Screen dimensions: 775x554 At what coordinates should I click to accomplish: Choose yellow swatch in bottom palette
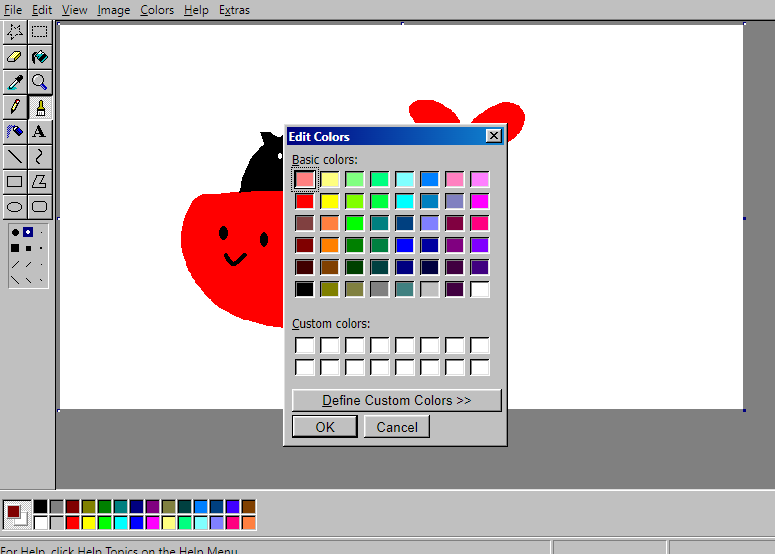click(x=88, y=523)
